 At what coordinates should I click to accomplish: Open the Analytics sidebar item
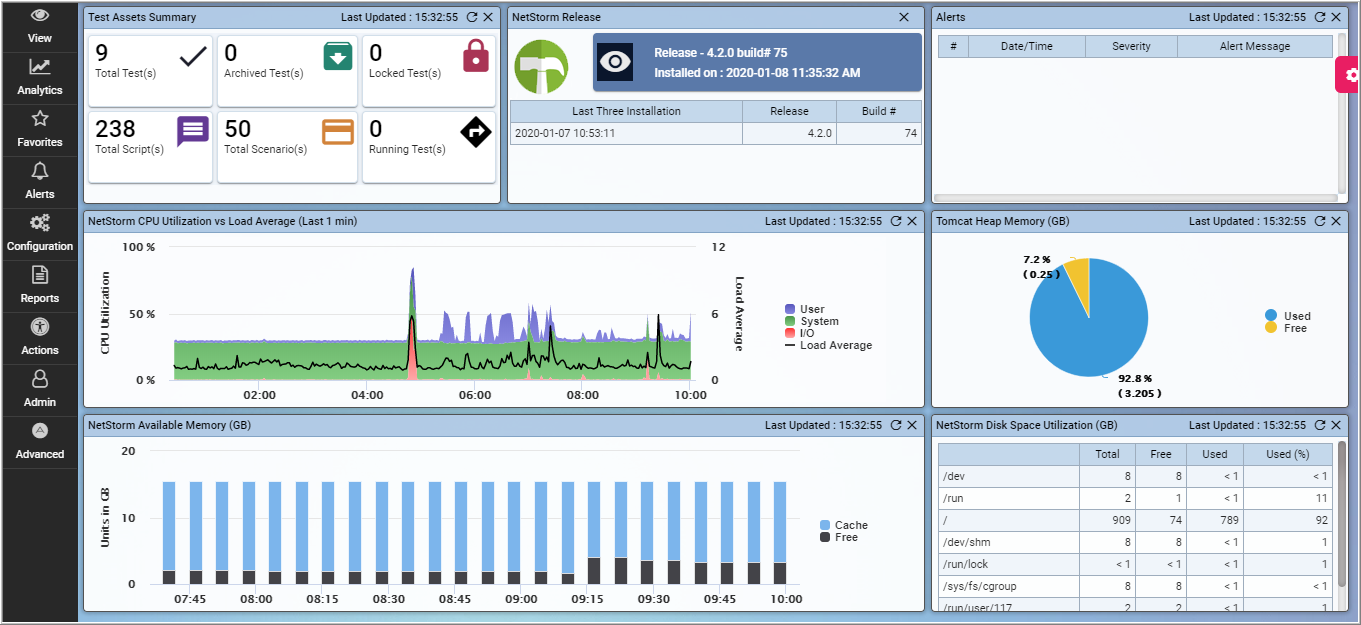click(x=39, y=79)
